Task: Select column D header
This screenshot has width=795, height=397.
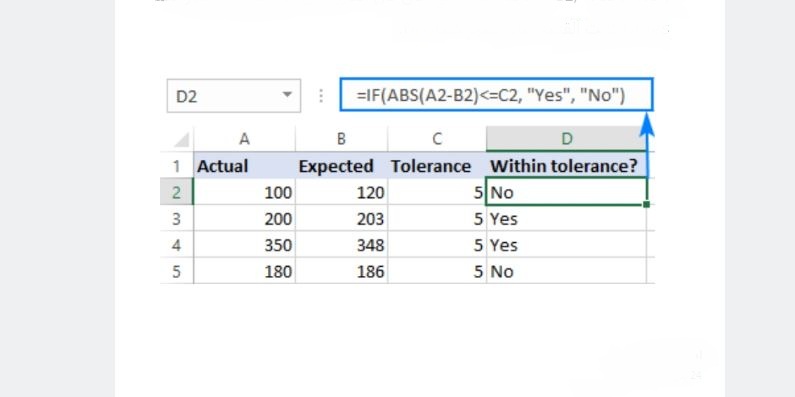Action: [x=566, y=139]
